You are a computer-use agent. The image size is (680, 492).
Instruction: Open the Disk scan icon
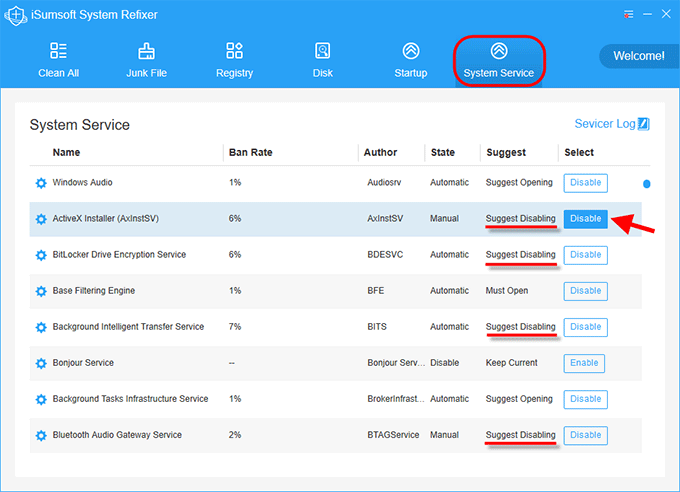[322, 51]
